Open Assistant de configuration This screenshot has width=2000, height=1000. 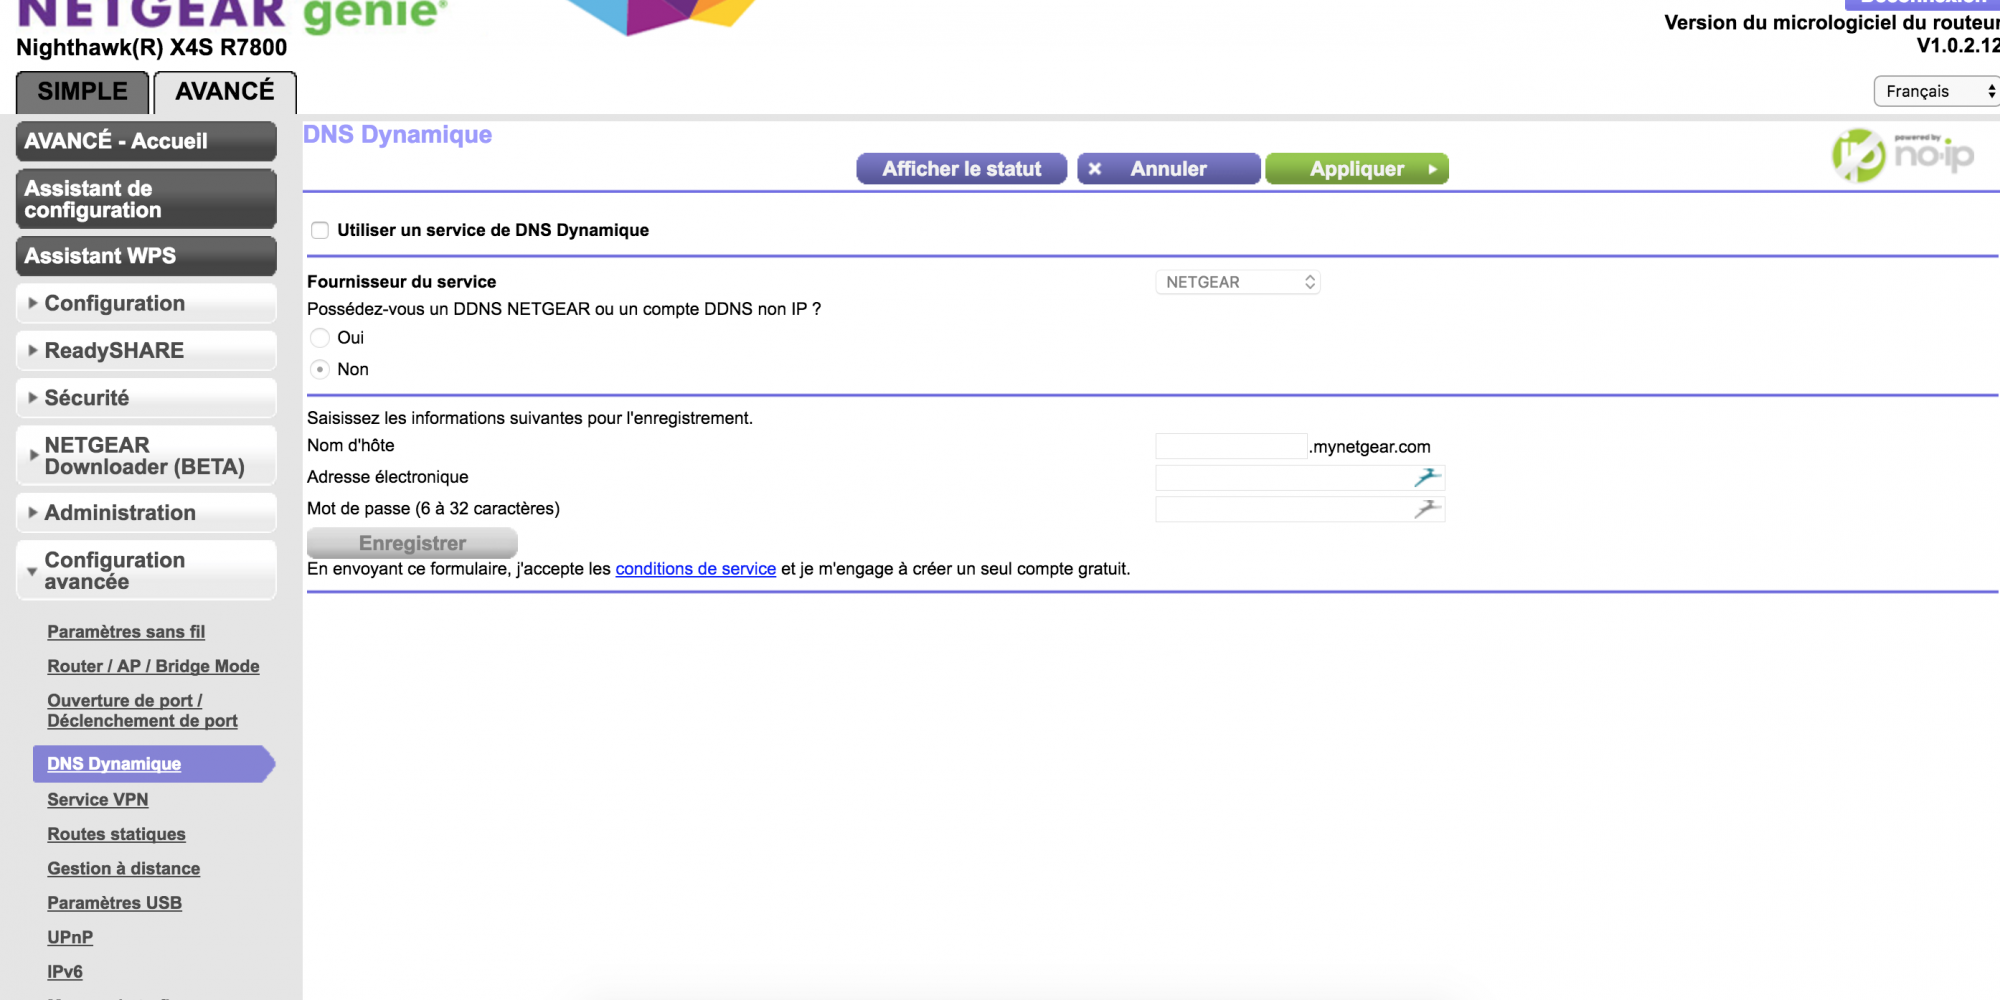point(146,199)
